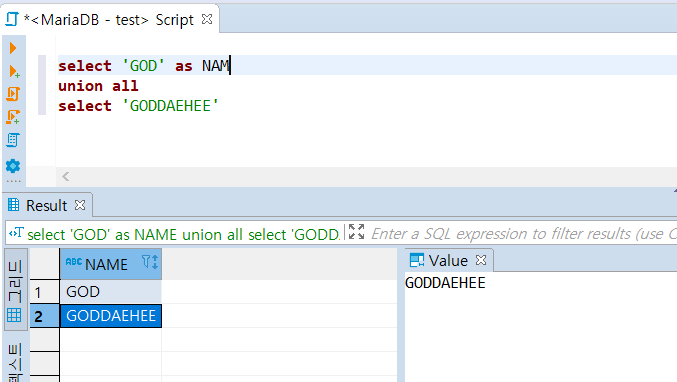The width and height of the screenshot is (677, 382).
Task: Select the GODDAEHEE cell in row 2
Action: tap(111, 316)
